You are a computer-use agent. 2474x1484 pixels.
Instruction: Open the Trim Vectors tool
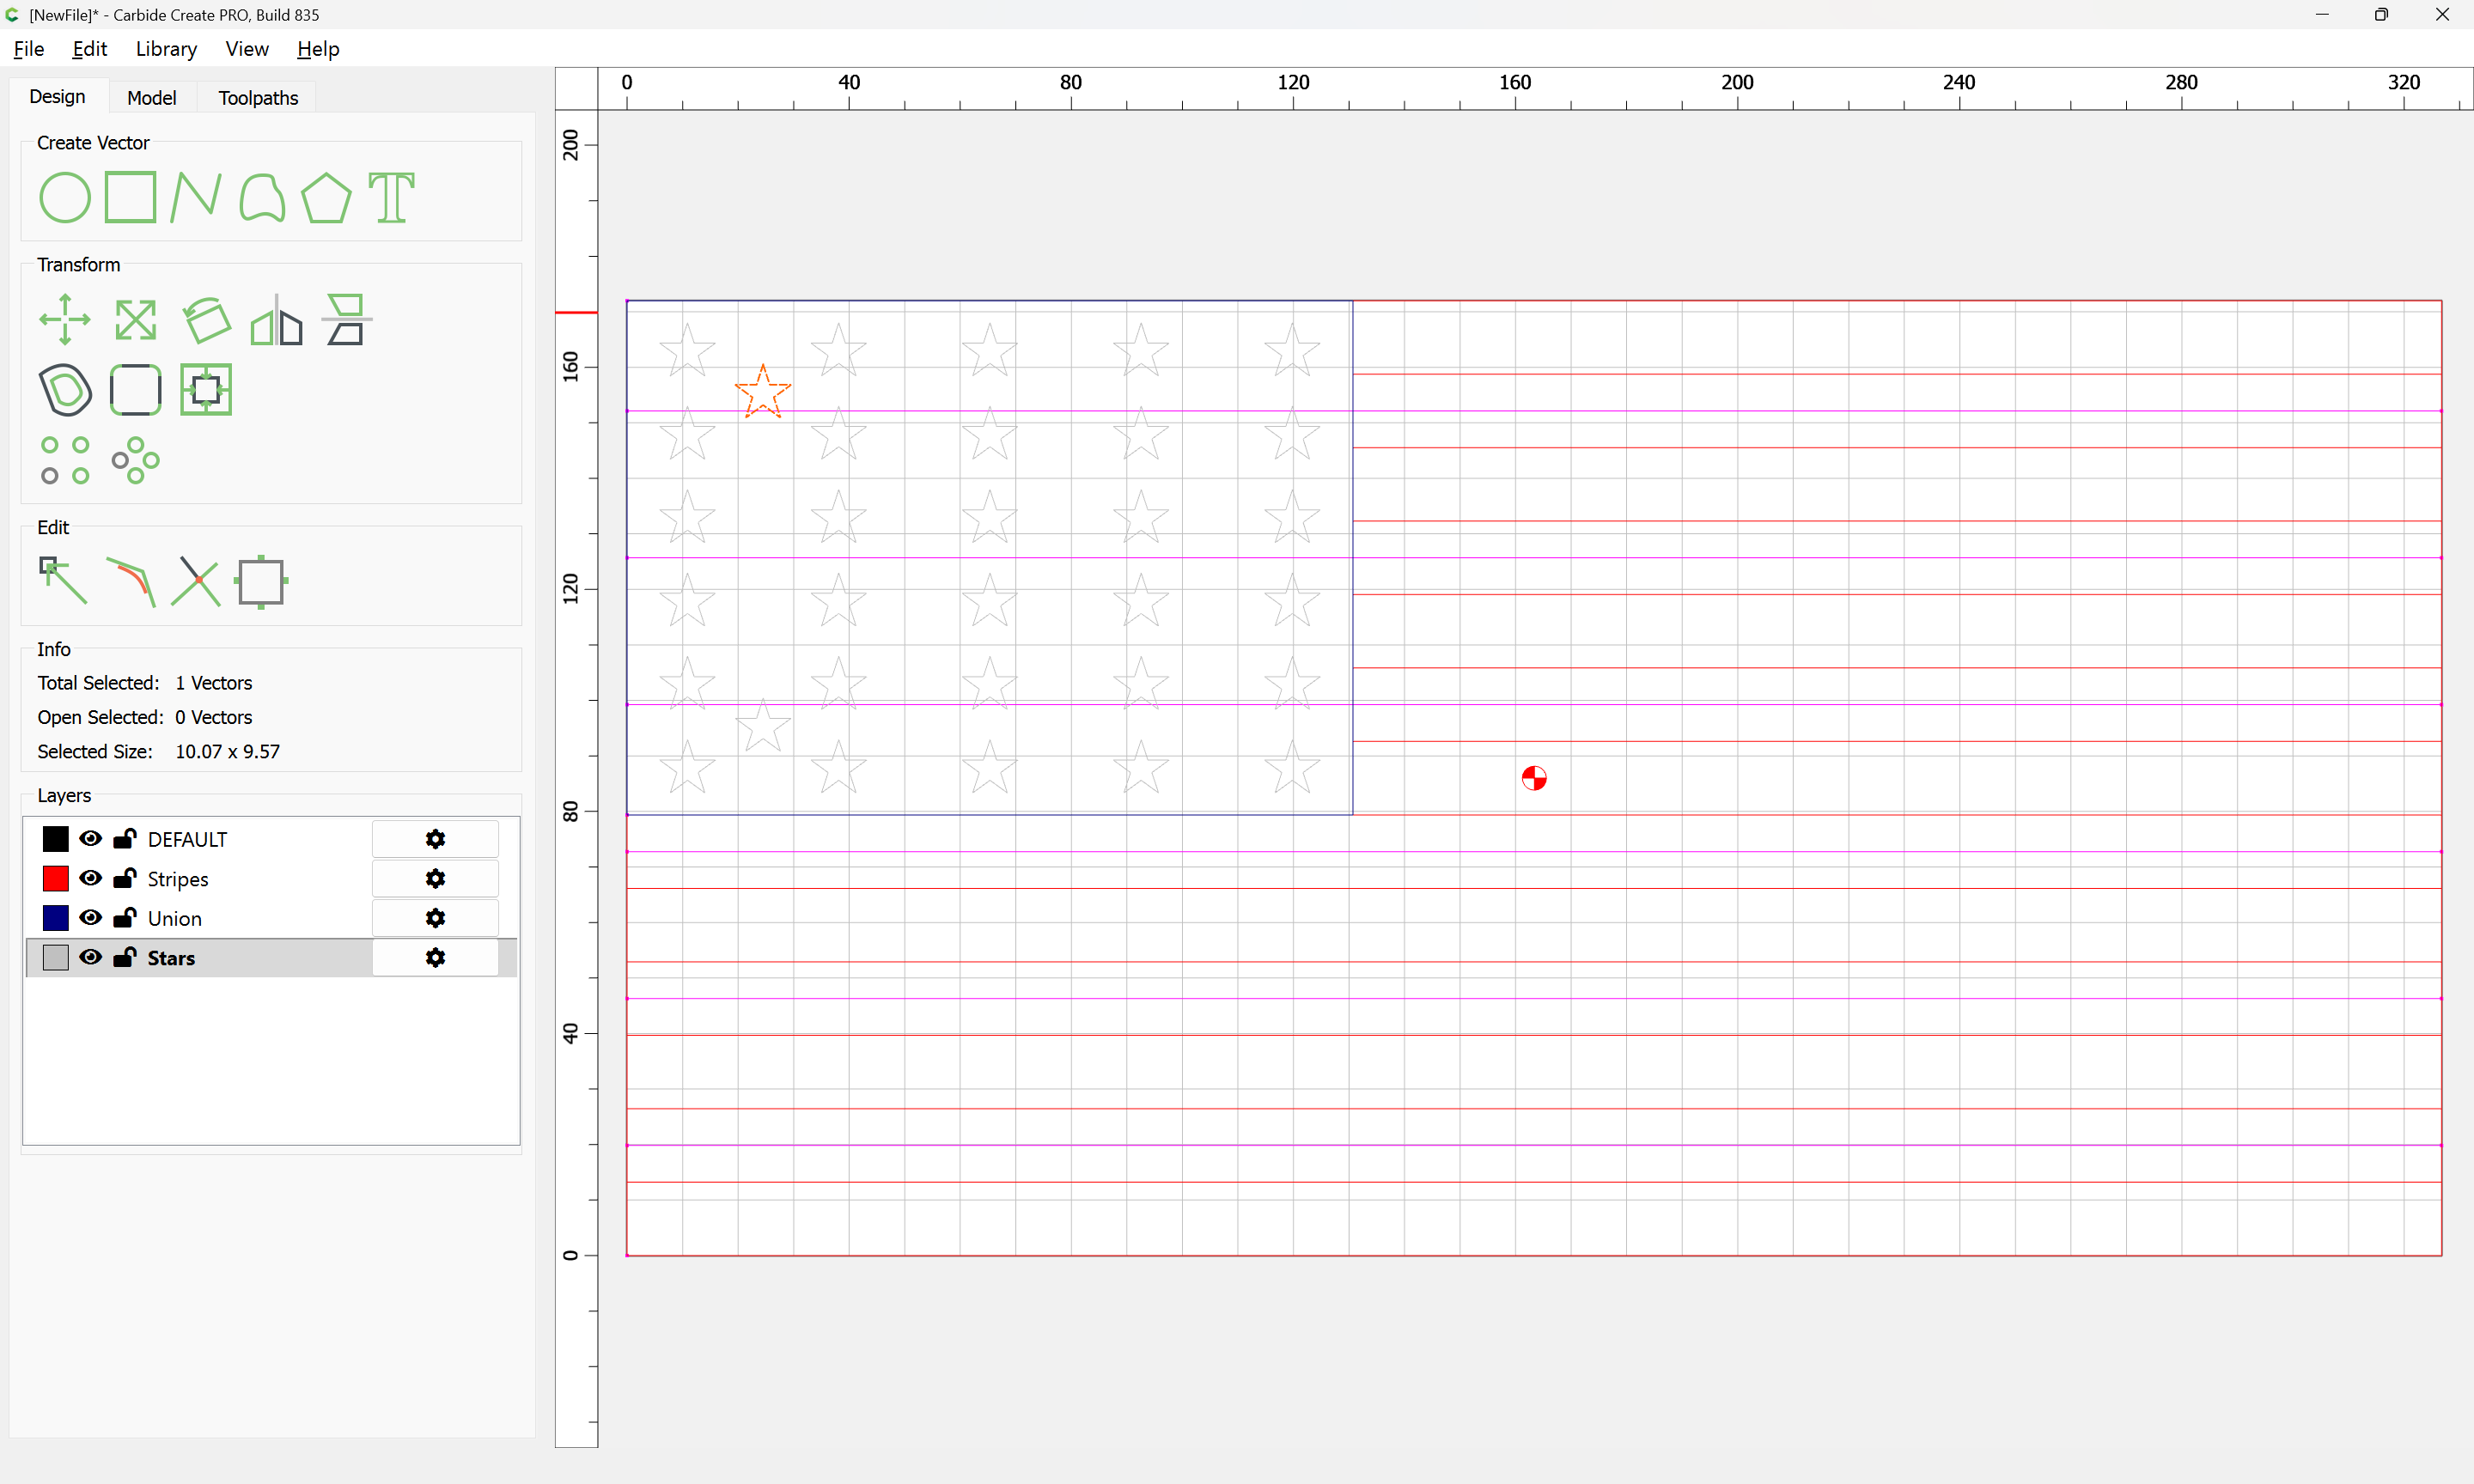[x=195, y=581]
